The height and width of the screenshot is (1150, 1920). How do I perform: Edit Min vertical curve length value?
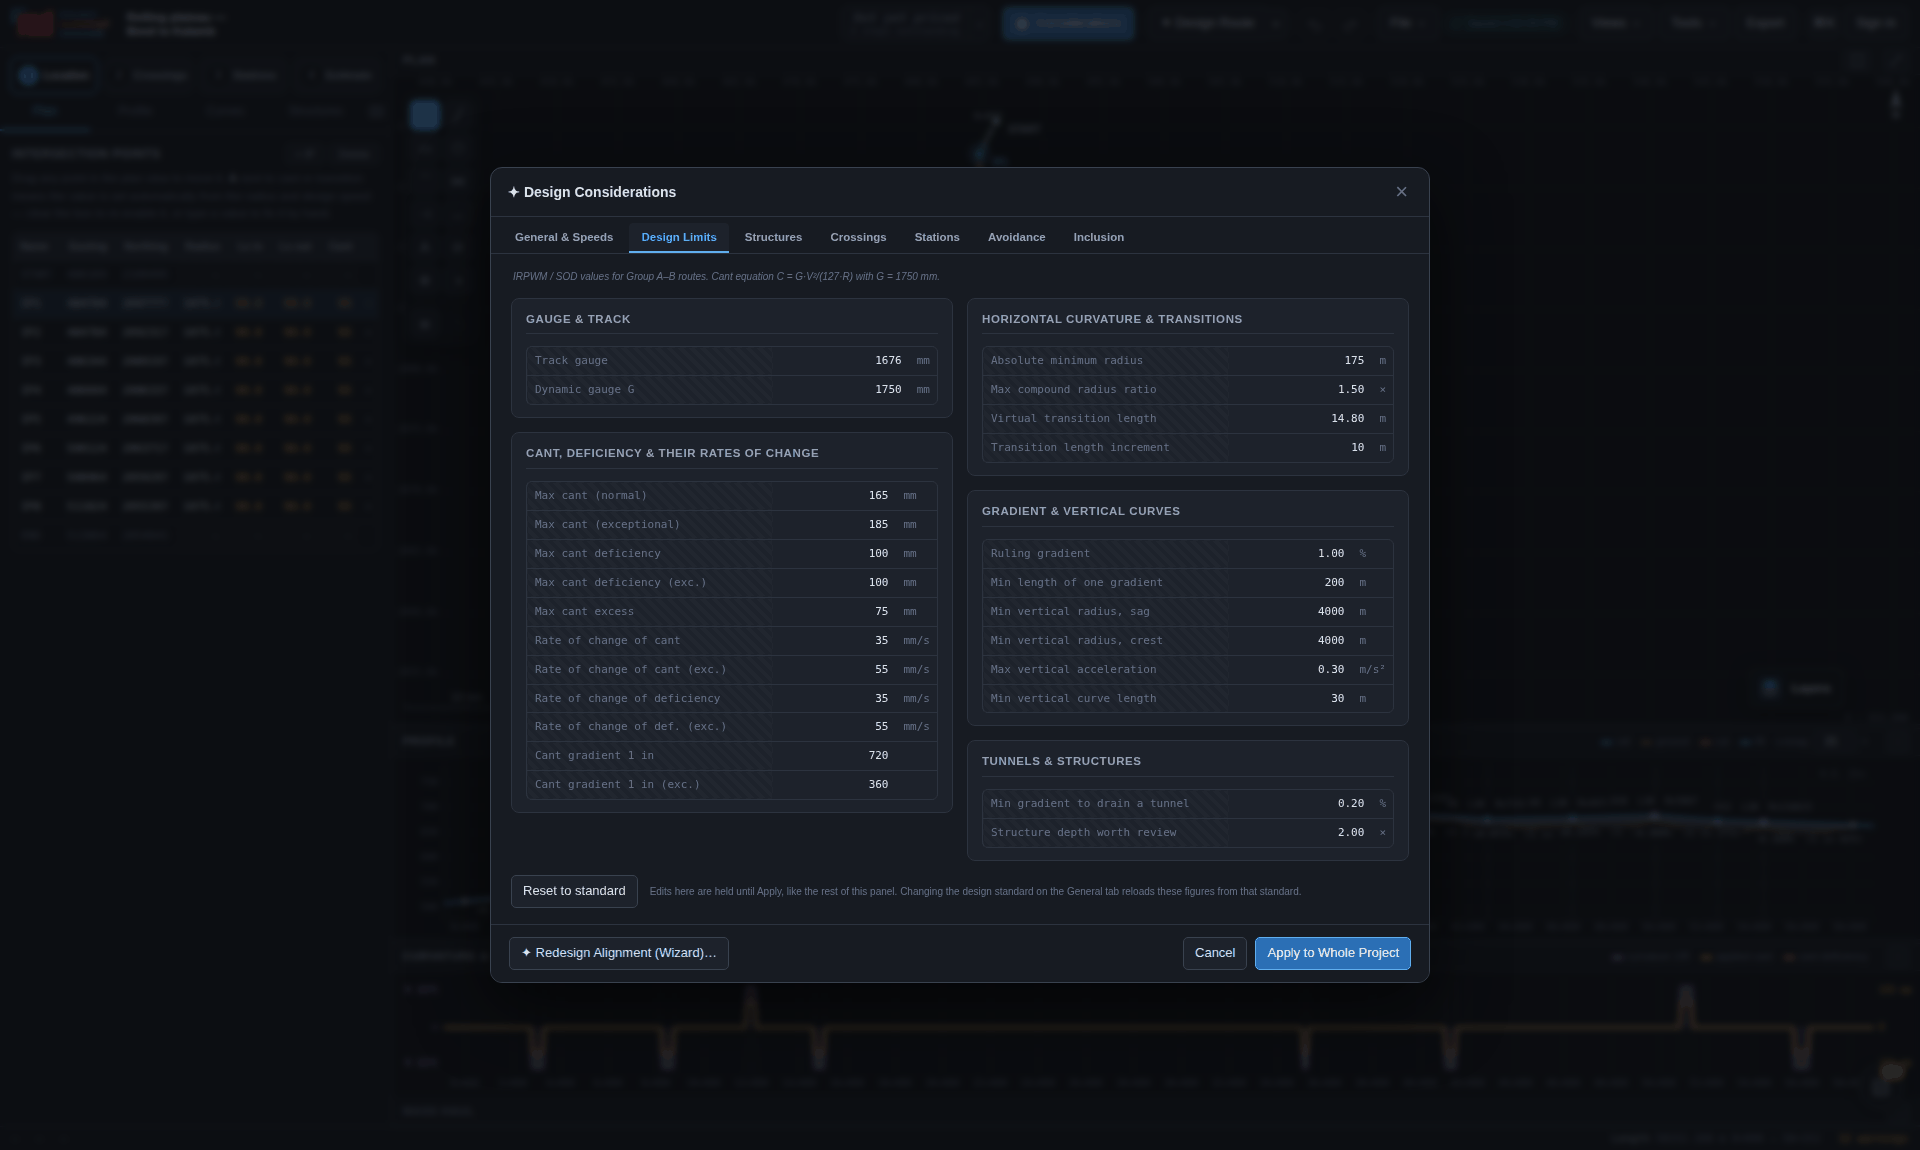[x=1290, y=699]
